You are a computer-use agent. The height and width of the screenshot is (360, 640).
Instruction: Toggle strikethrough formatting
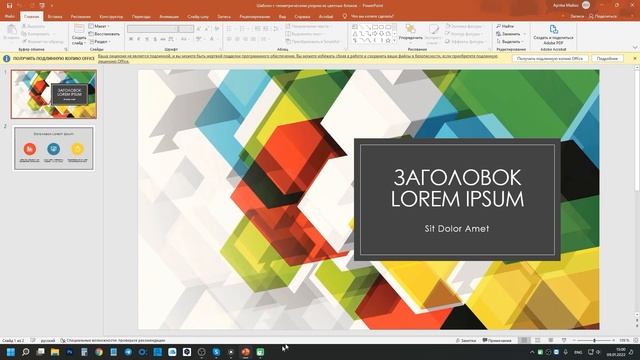[163, 39]
